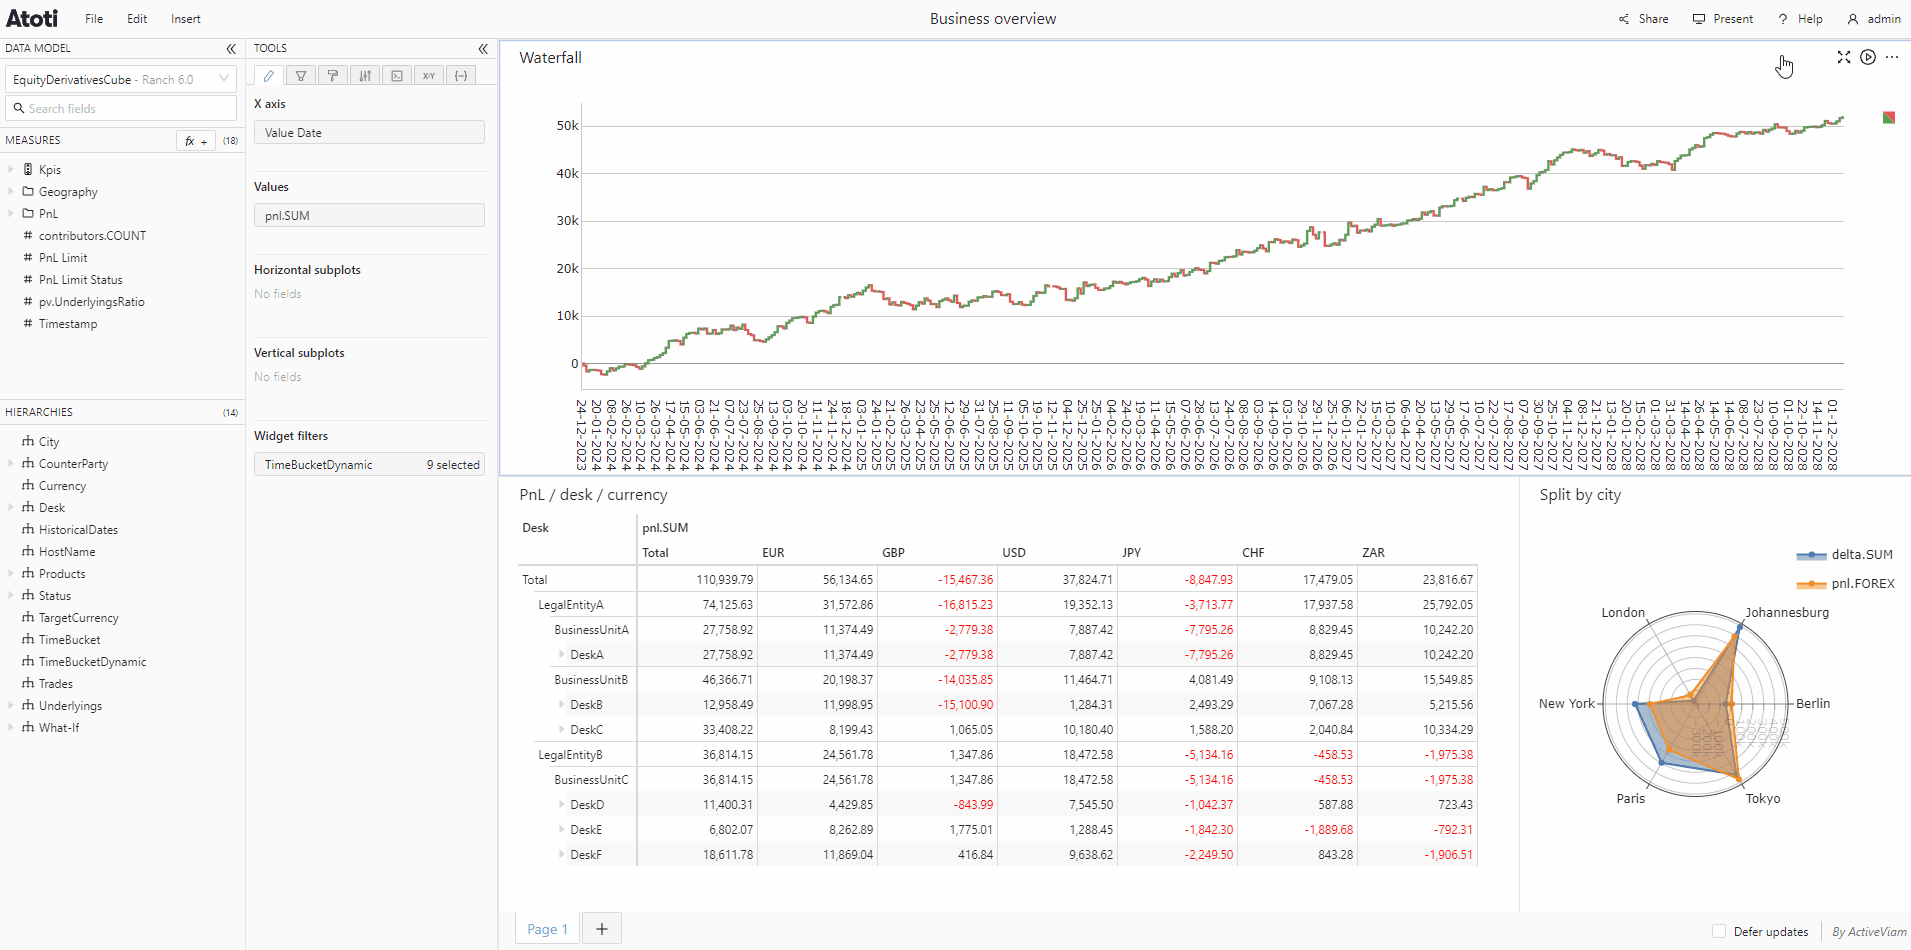Open the X/Y tools tab
The height and width of the screenshot is (950, 1911).
tap(429, 76)
